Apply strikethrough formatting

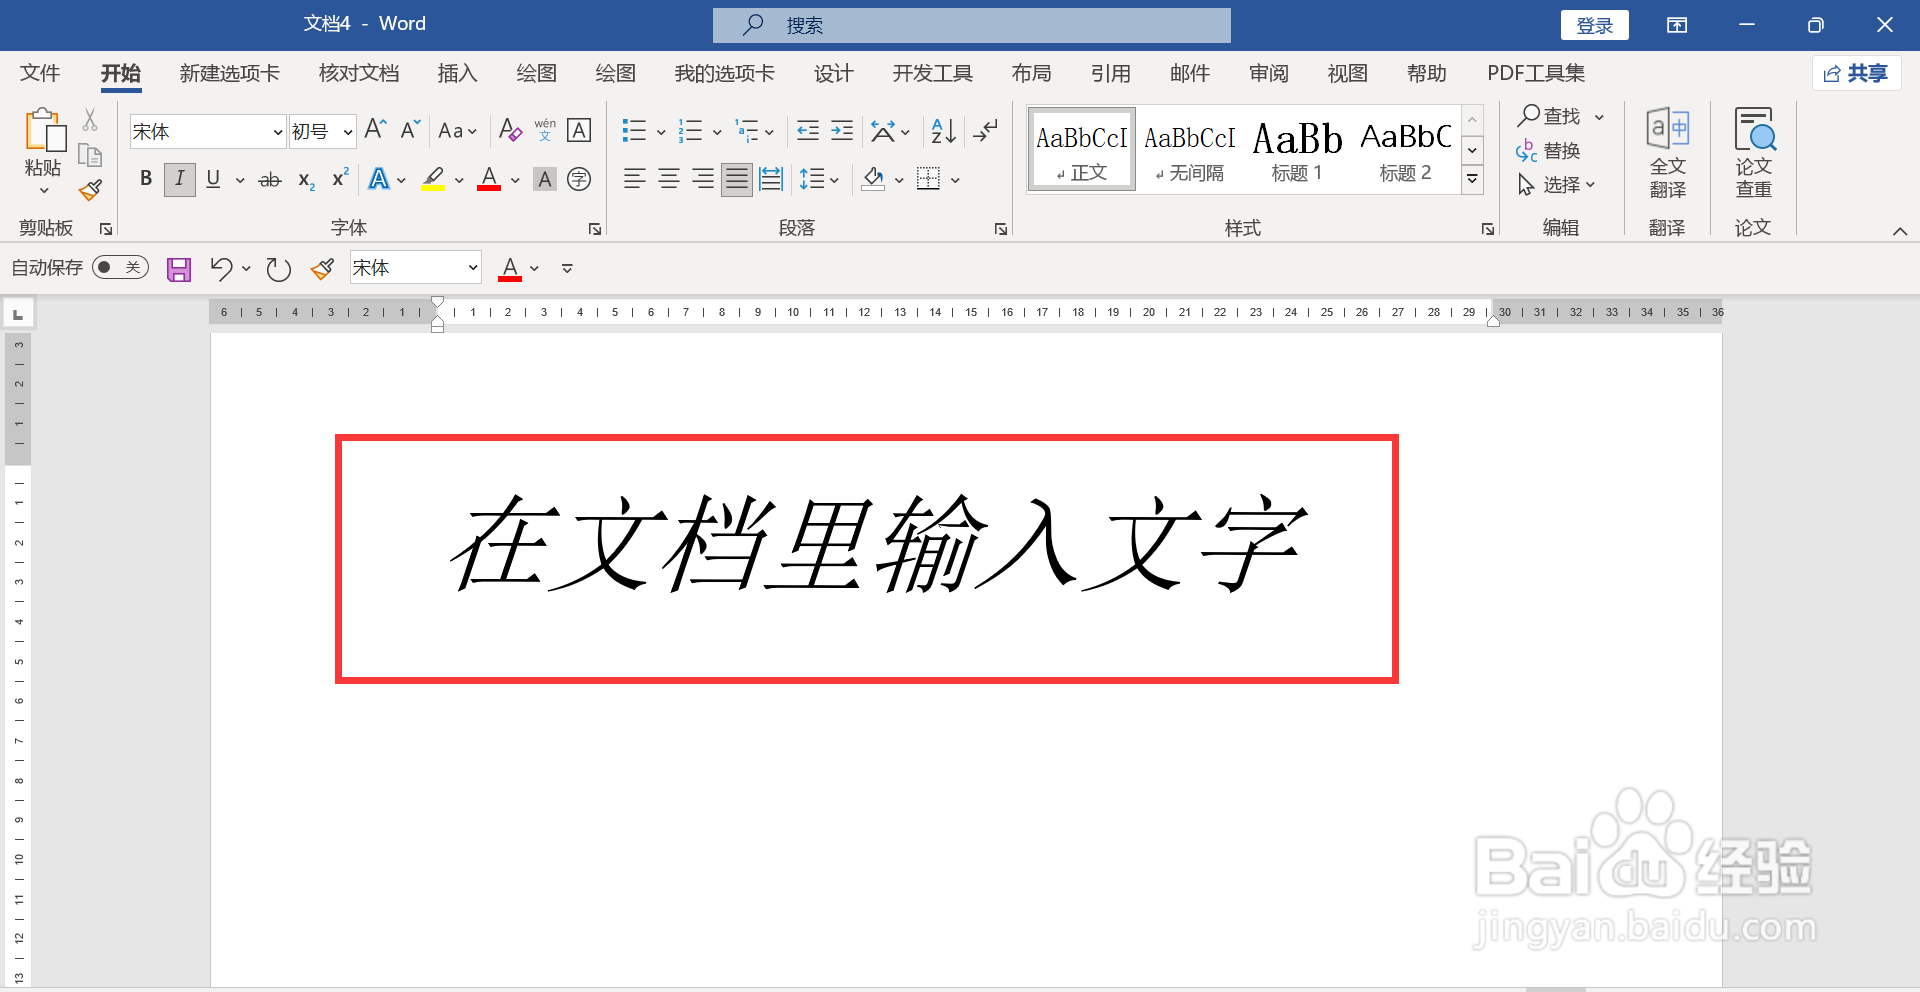(268, 179)
